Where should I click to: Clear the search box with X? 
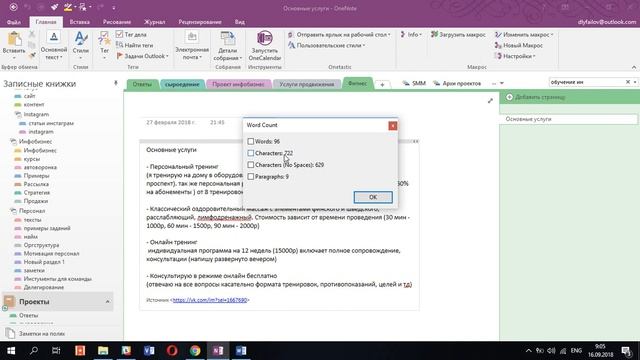(x=628, y=82)
